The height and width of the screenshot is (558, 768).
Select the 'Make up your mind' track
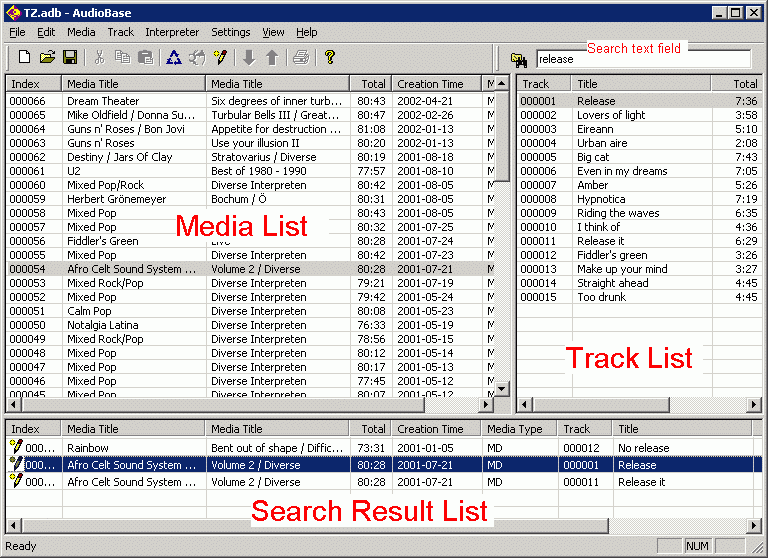point(639,269)
